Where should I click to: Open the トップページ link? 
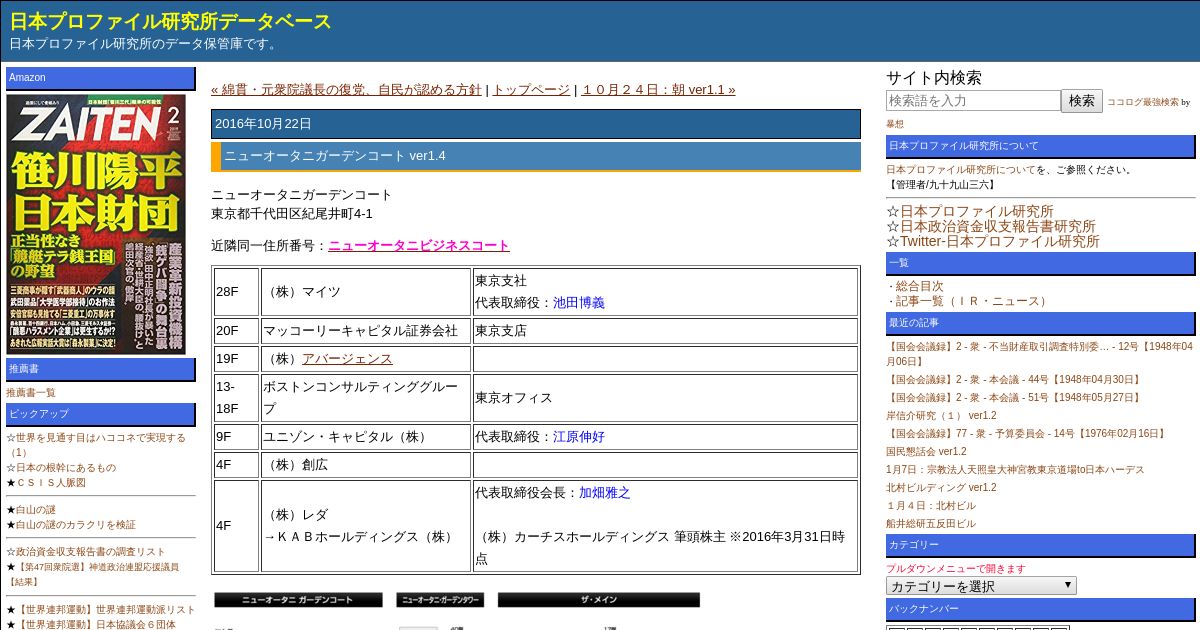tap(531, 89)
